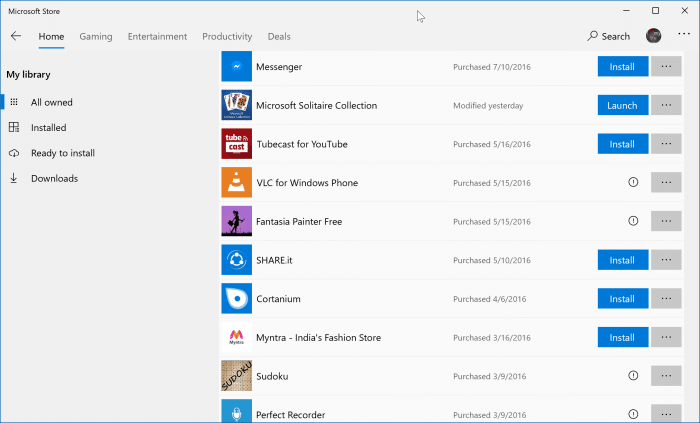Open more options for SHARE.it
The width and height of the screenshot is (700, 423).
pos(666,260)
